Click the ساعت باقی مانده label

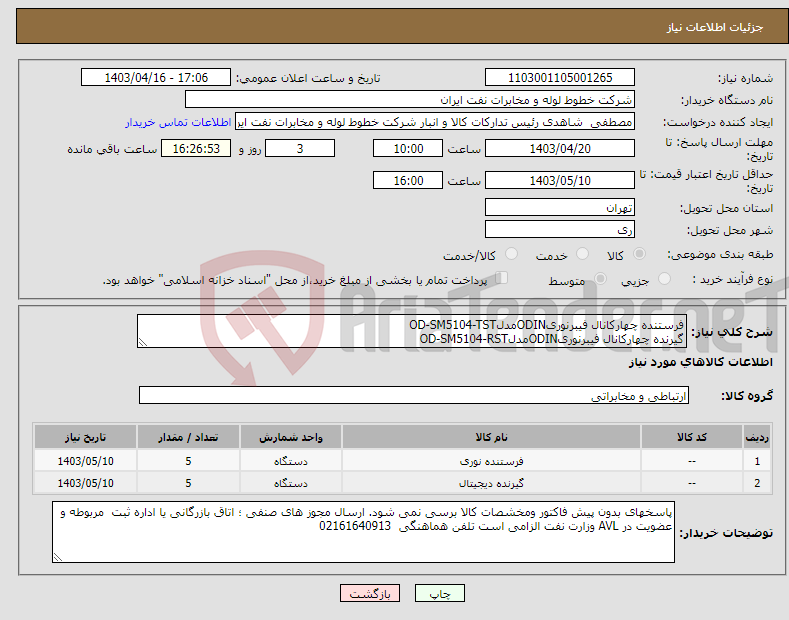click(112, 149)
